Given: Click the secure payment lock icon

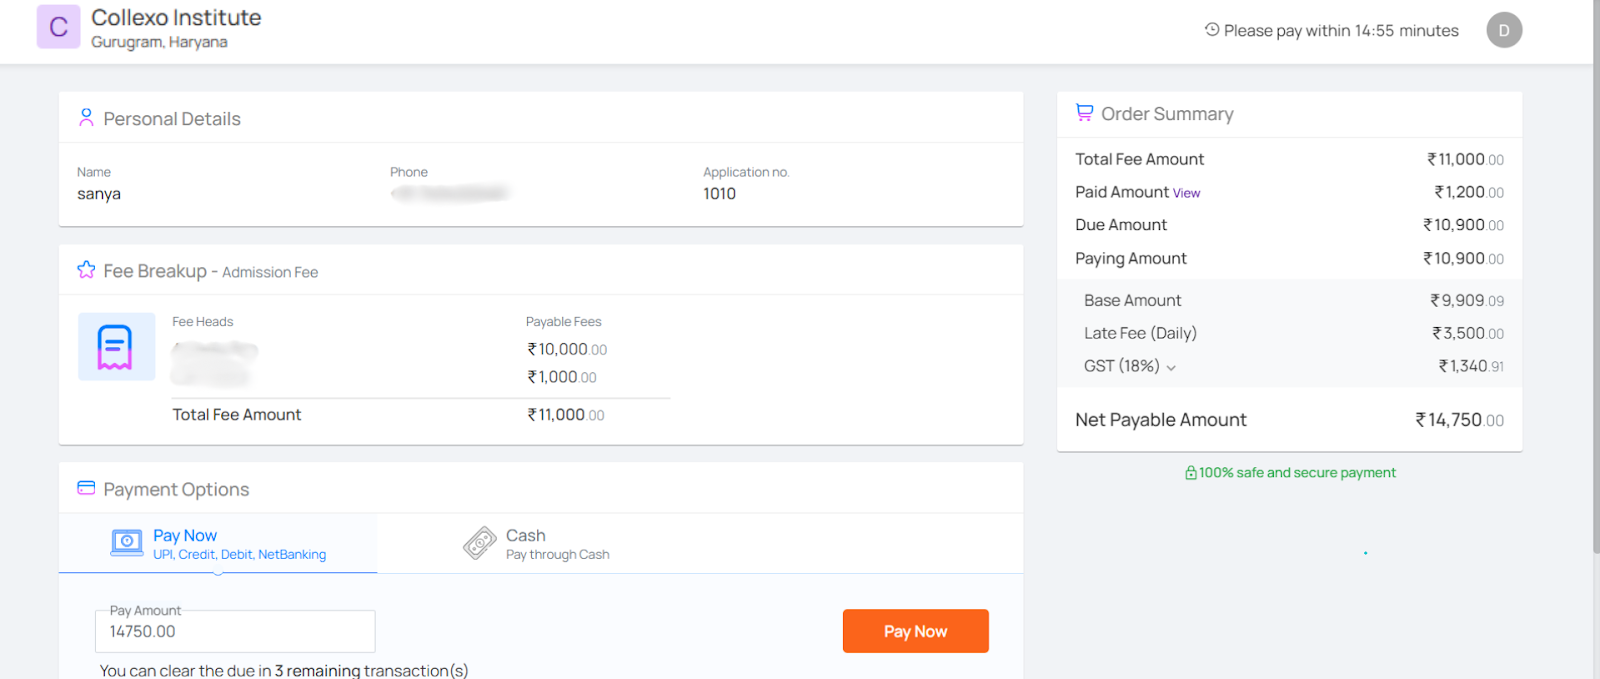Looking at the screenshot, I should click(x=1190, y=473).
